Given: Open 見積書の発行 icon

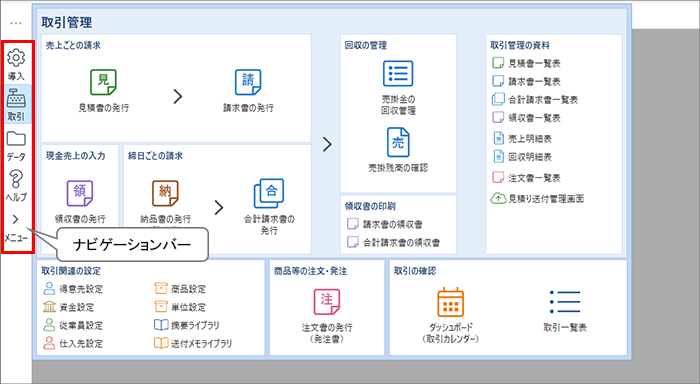Looking at the screenshot, I should point(103,82).
